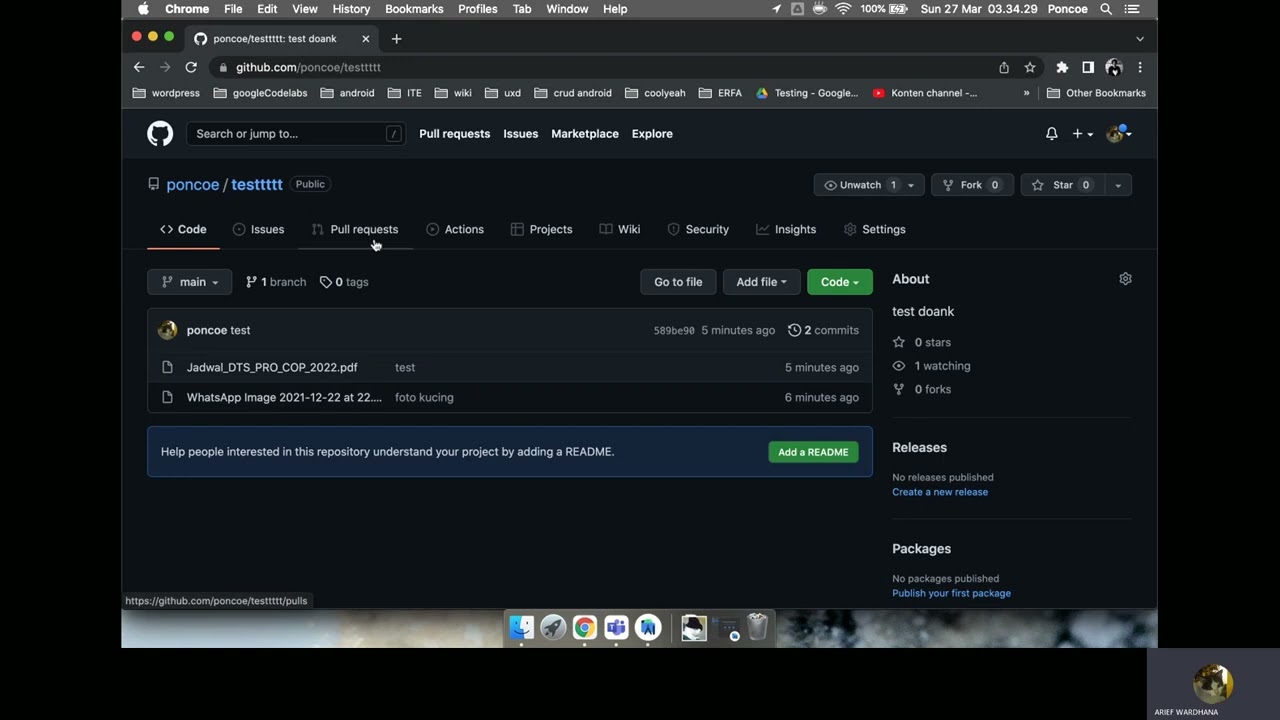
Task: Toggle Star on this repository
Action: pyautogui.click(x=1063, y=185)
